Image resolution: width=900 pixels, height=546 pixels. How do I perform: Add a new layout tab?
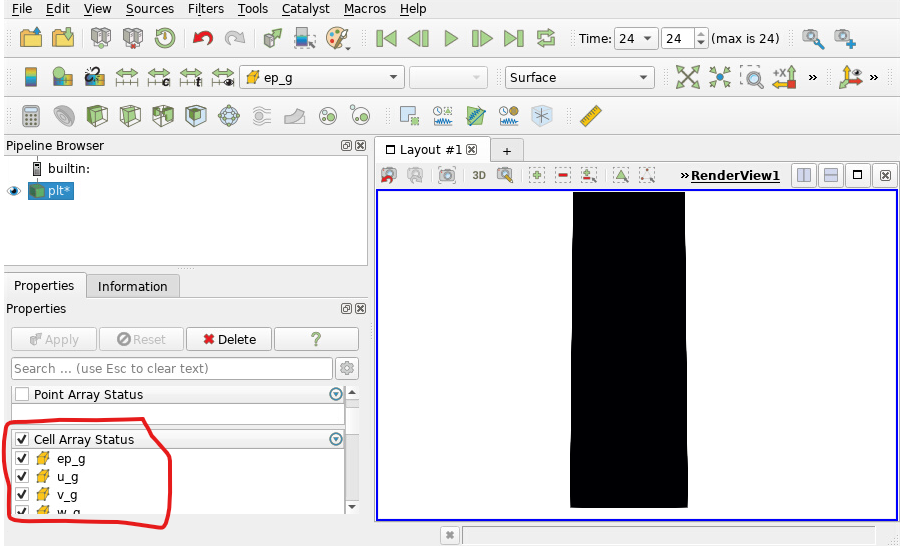pos(506,151)
